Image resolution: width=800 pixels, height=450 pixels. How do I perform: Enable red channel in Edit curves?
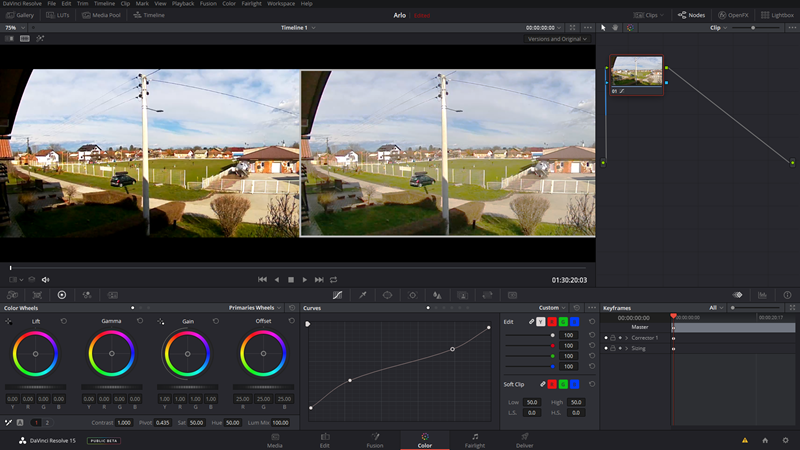pos(553,321)
